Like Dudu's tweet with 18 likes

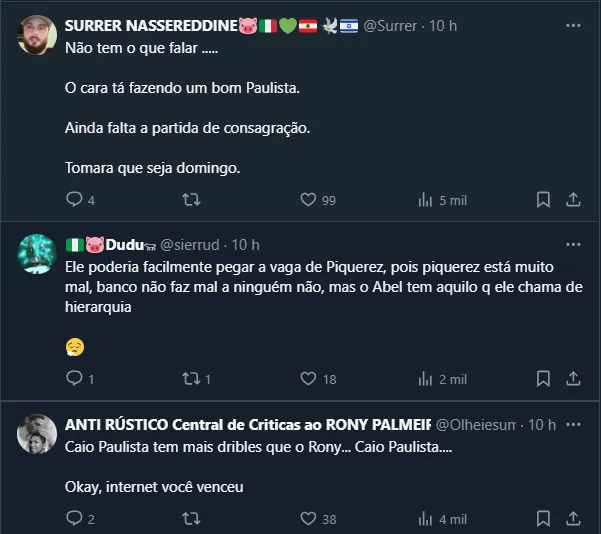point(309,379)
